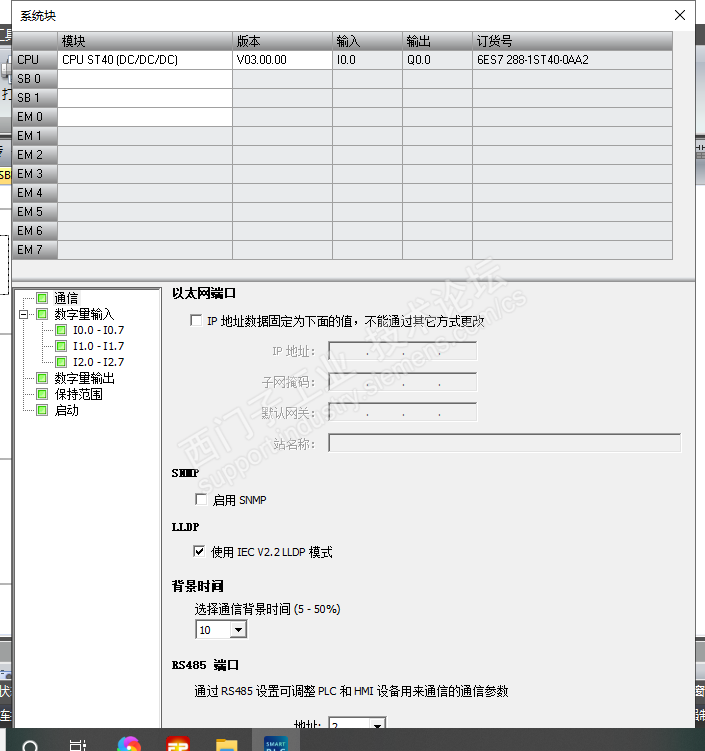Click the SB 1 module cell

(x=145, y=98)
